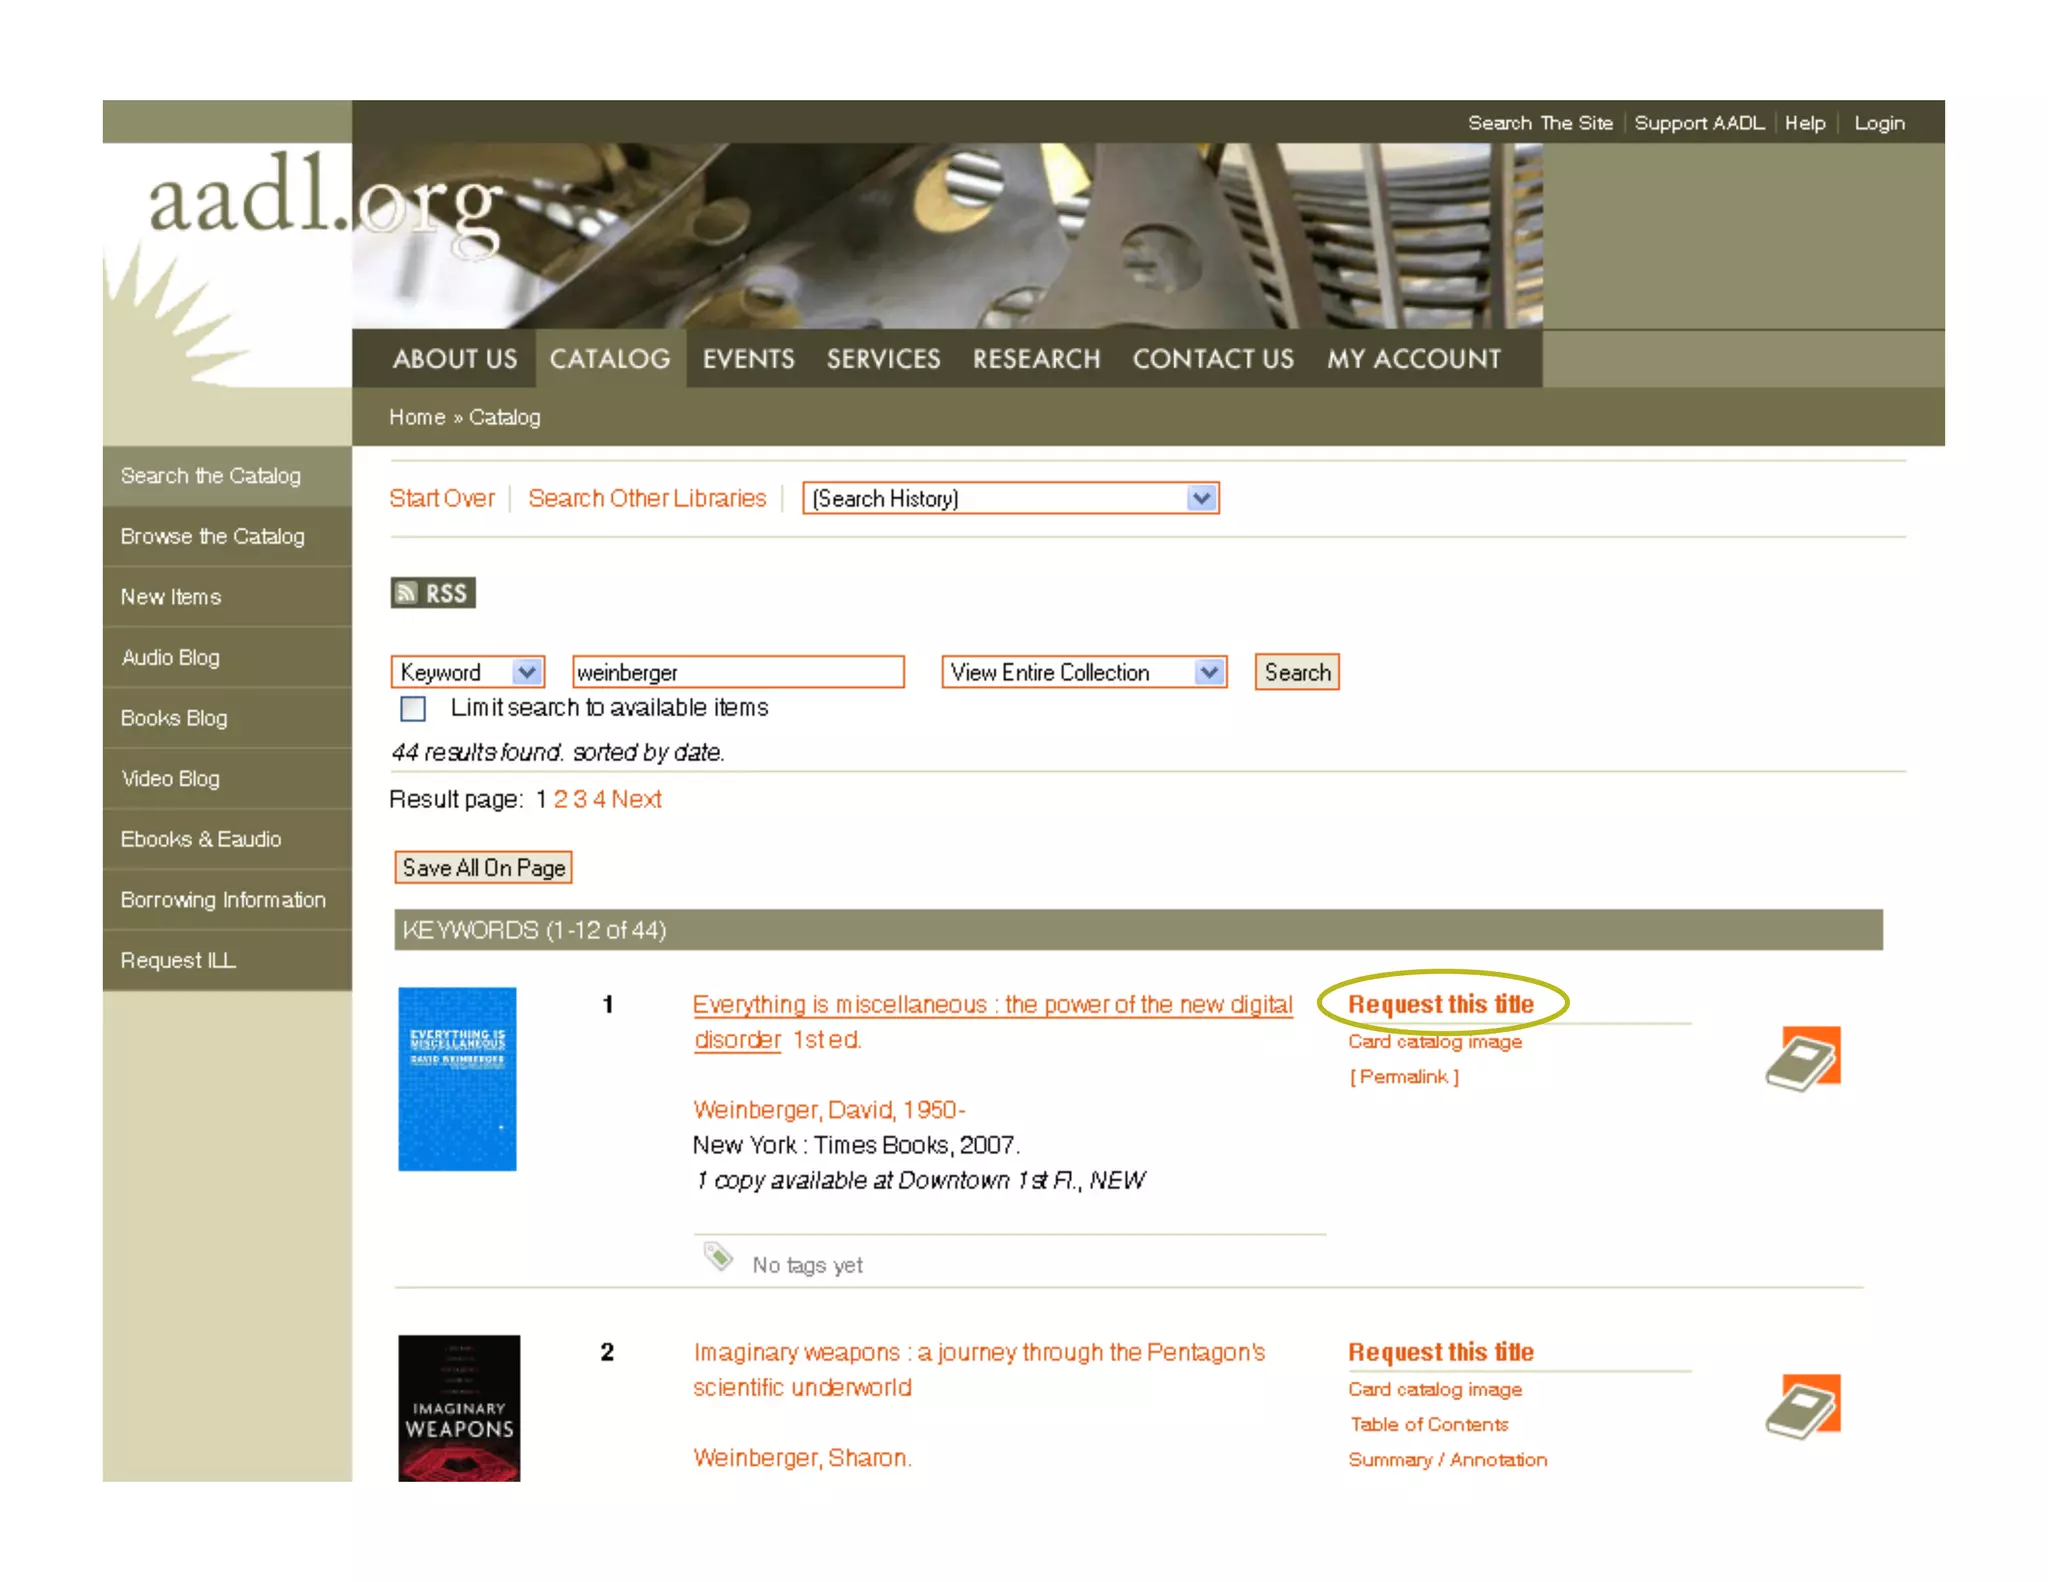Go to Next result page
Image resolution: width=2048 pixels, height=1582 pixels.
click(636, 799)
